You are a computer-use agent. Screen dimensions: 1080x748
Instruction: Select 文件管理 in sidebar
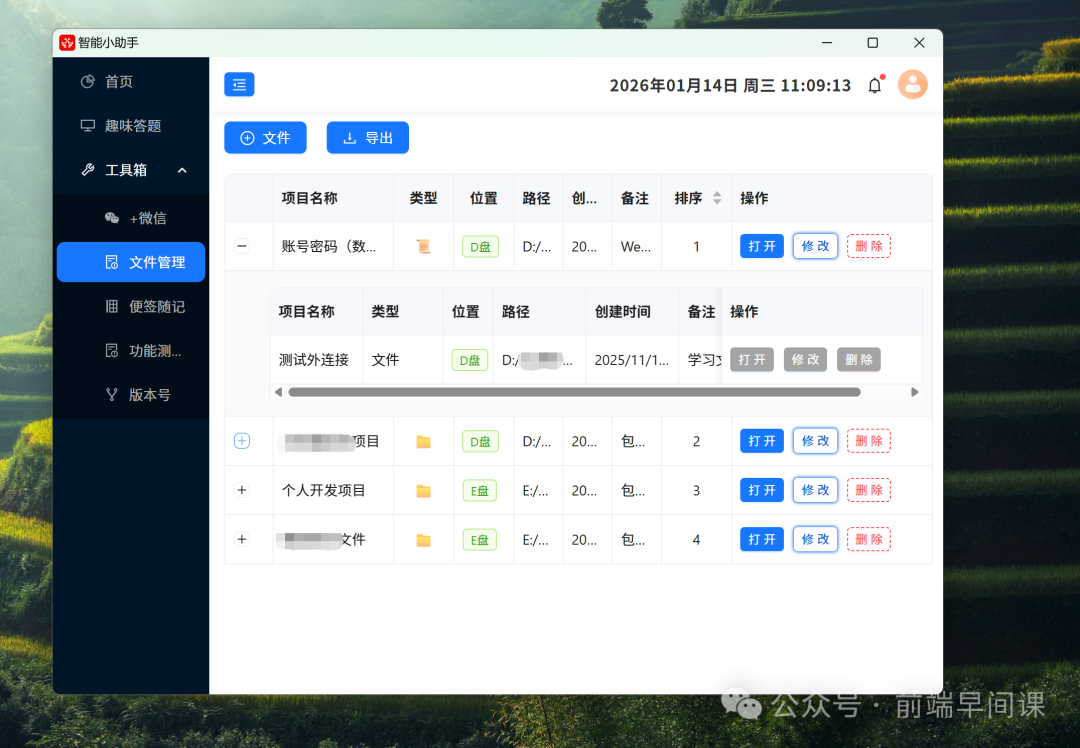click(x=131, y=262)
